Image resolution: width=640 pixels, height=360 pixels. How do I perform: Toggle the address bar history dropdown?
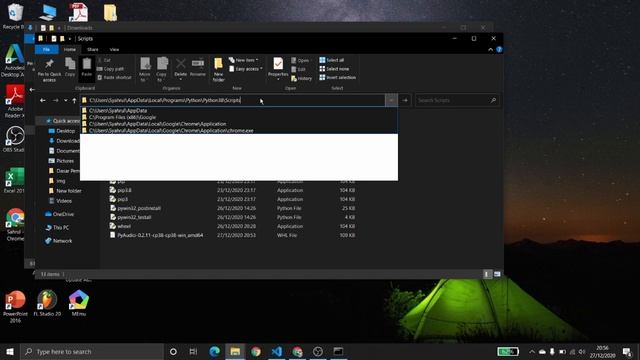(391, 100)
